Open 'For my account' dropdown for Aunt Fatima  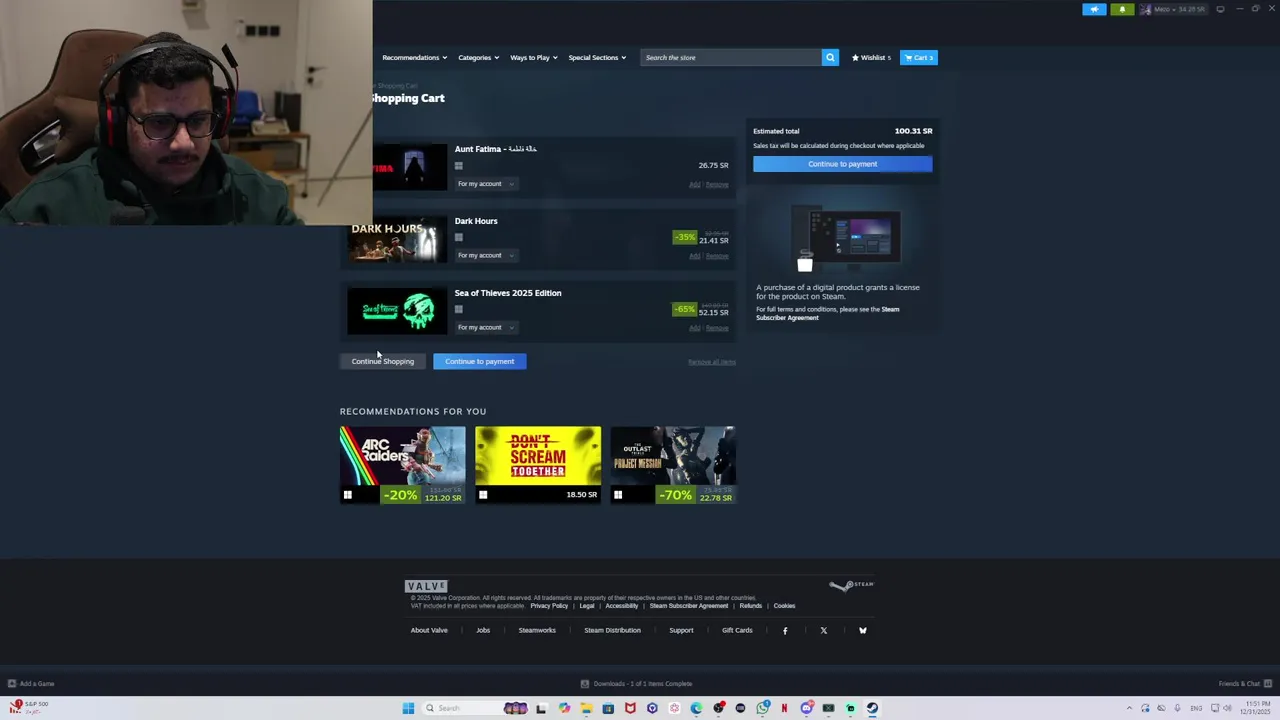click(x=485, y=184)
